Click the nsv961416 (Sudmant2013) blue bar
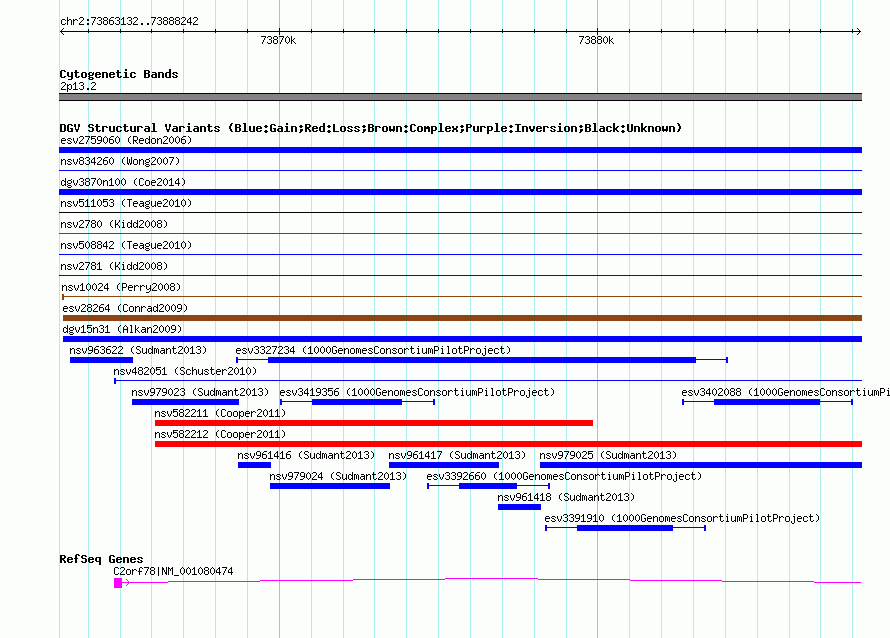 254,465
